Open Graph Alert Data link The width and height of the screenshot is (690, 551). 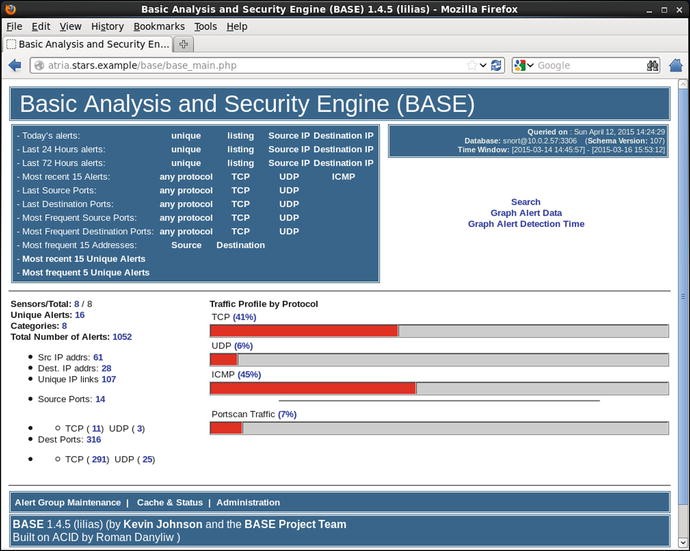tap(526, 213)
